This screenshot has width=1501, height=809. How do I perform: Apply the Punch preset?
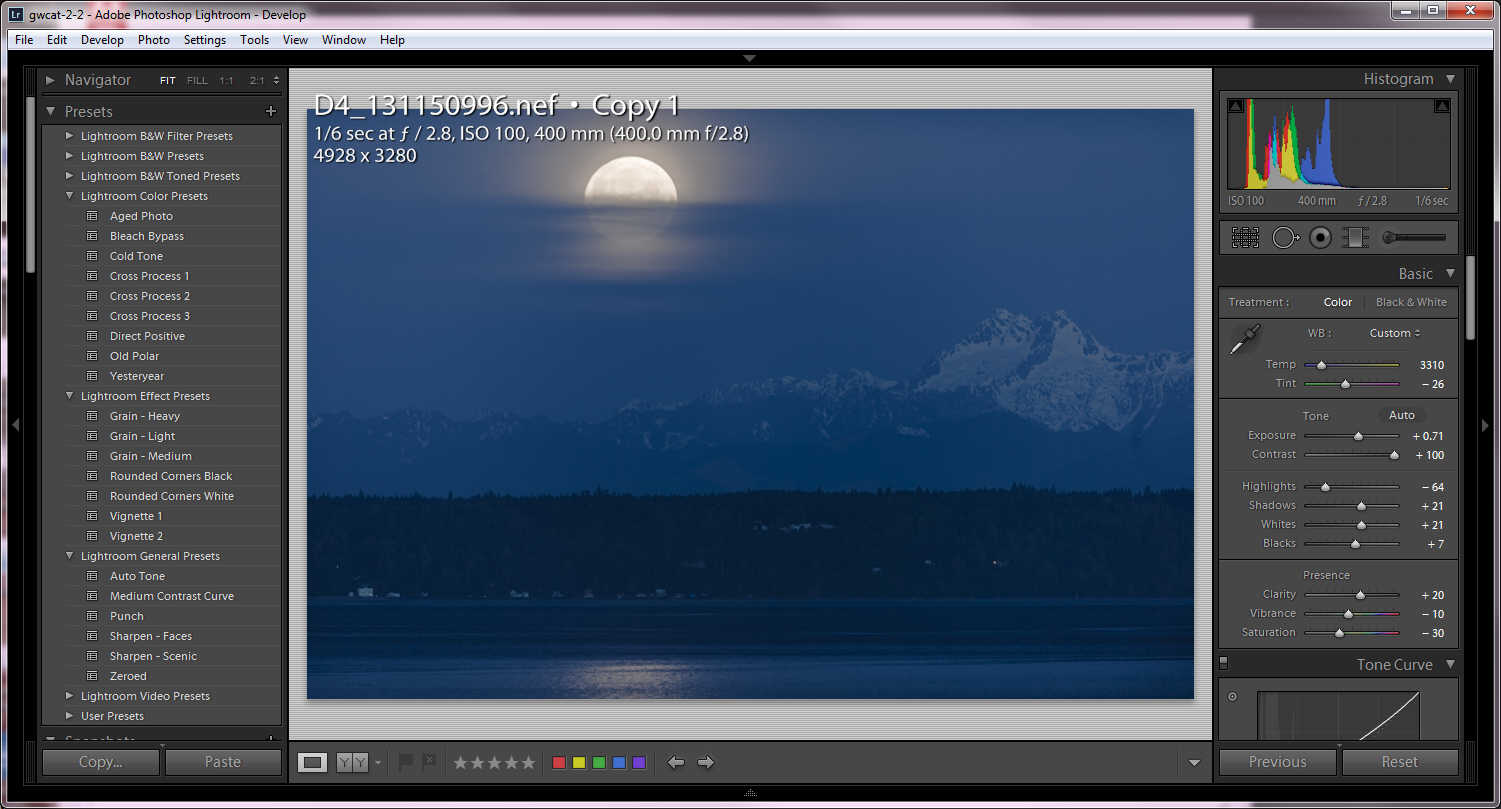[127, 616]
